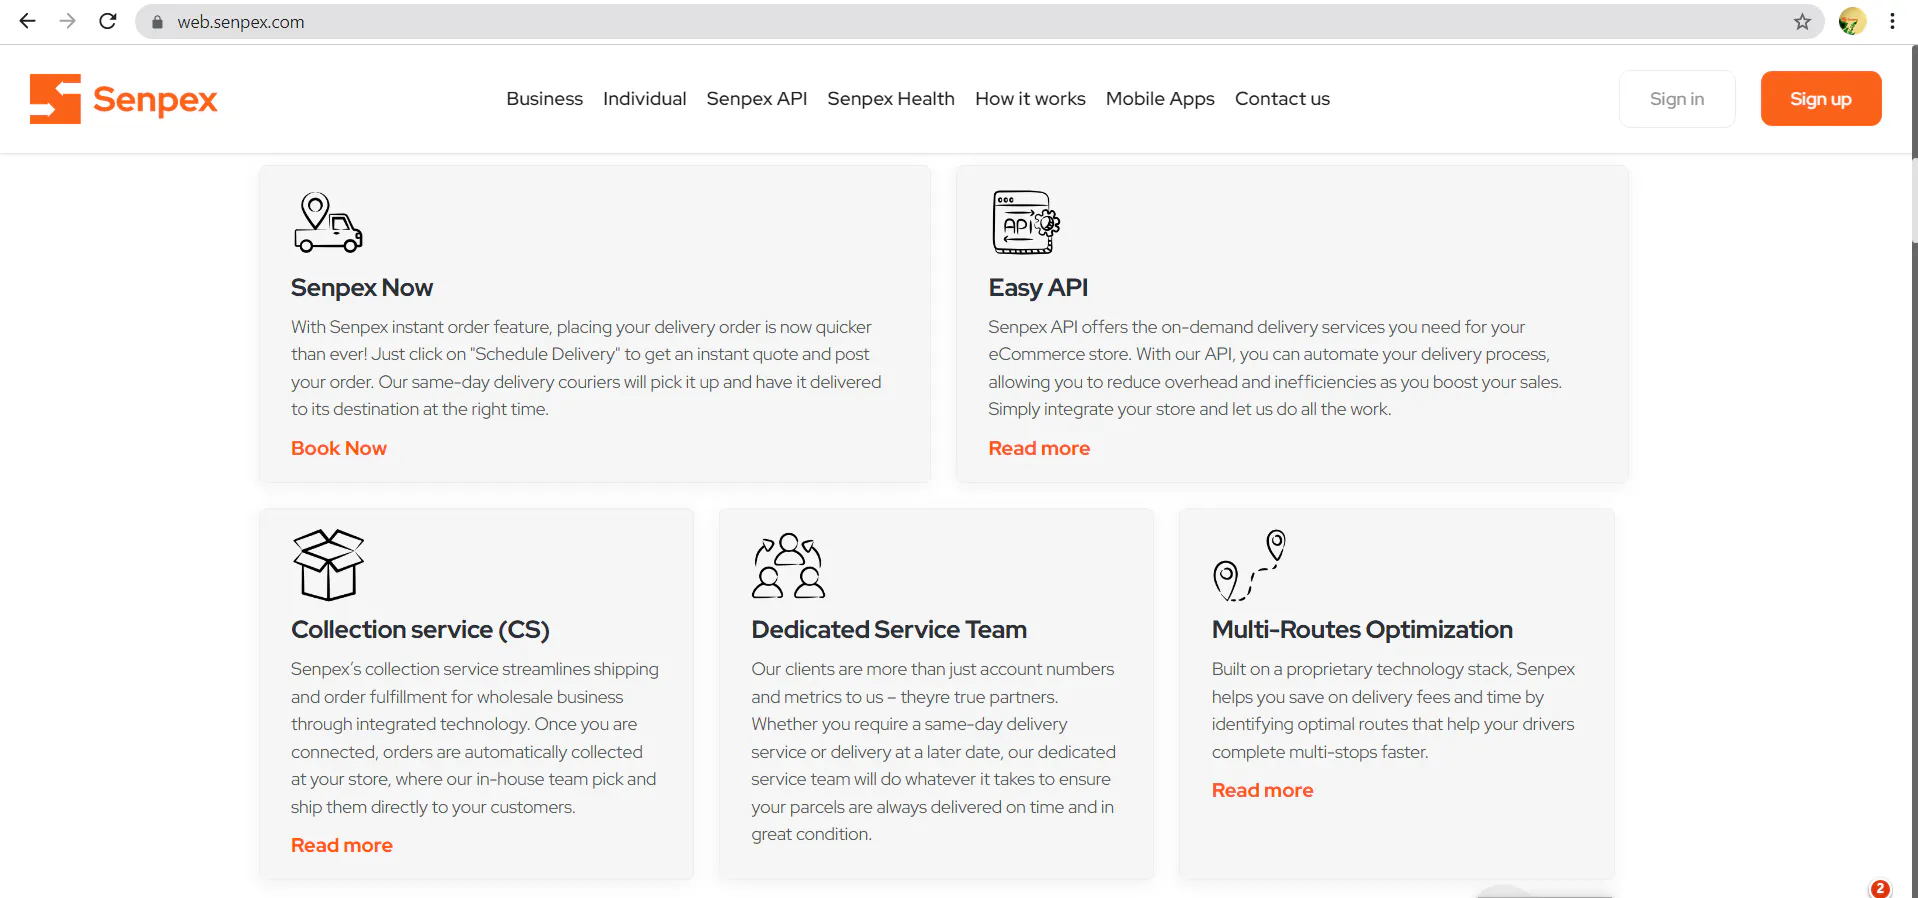
Task: Click the Dedicated Service Team people icon
Action: pyautogui.click(x=789, y=565)
